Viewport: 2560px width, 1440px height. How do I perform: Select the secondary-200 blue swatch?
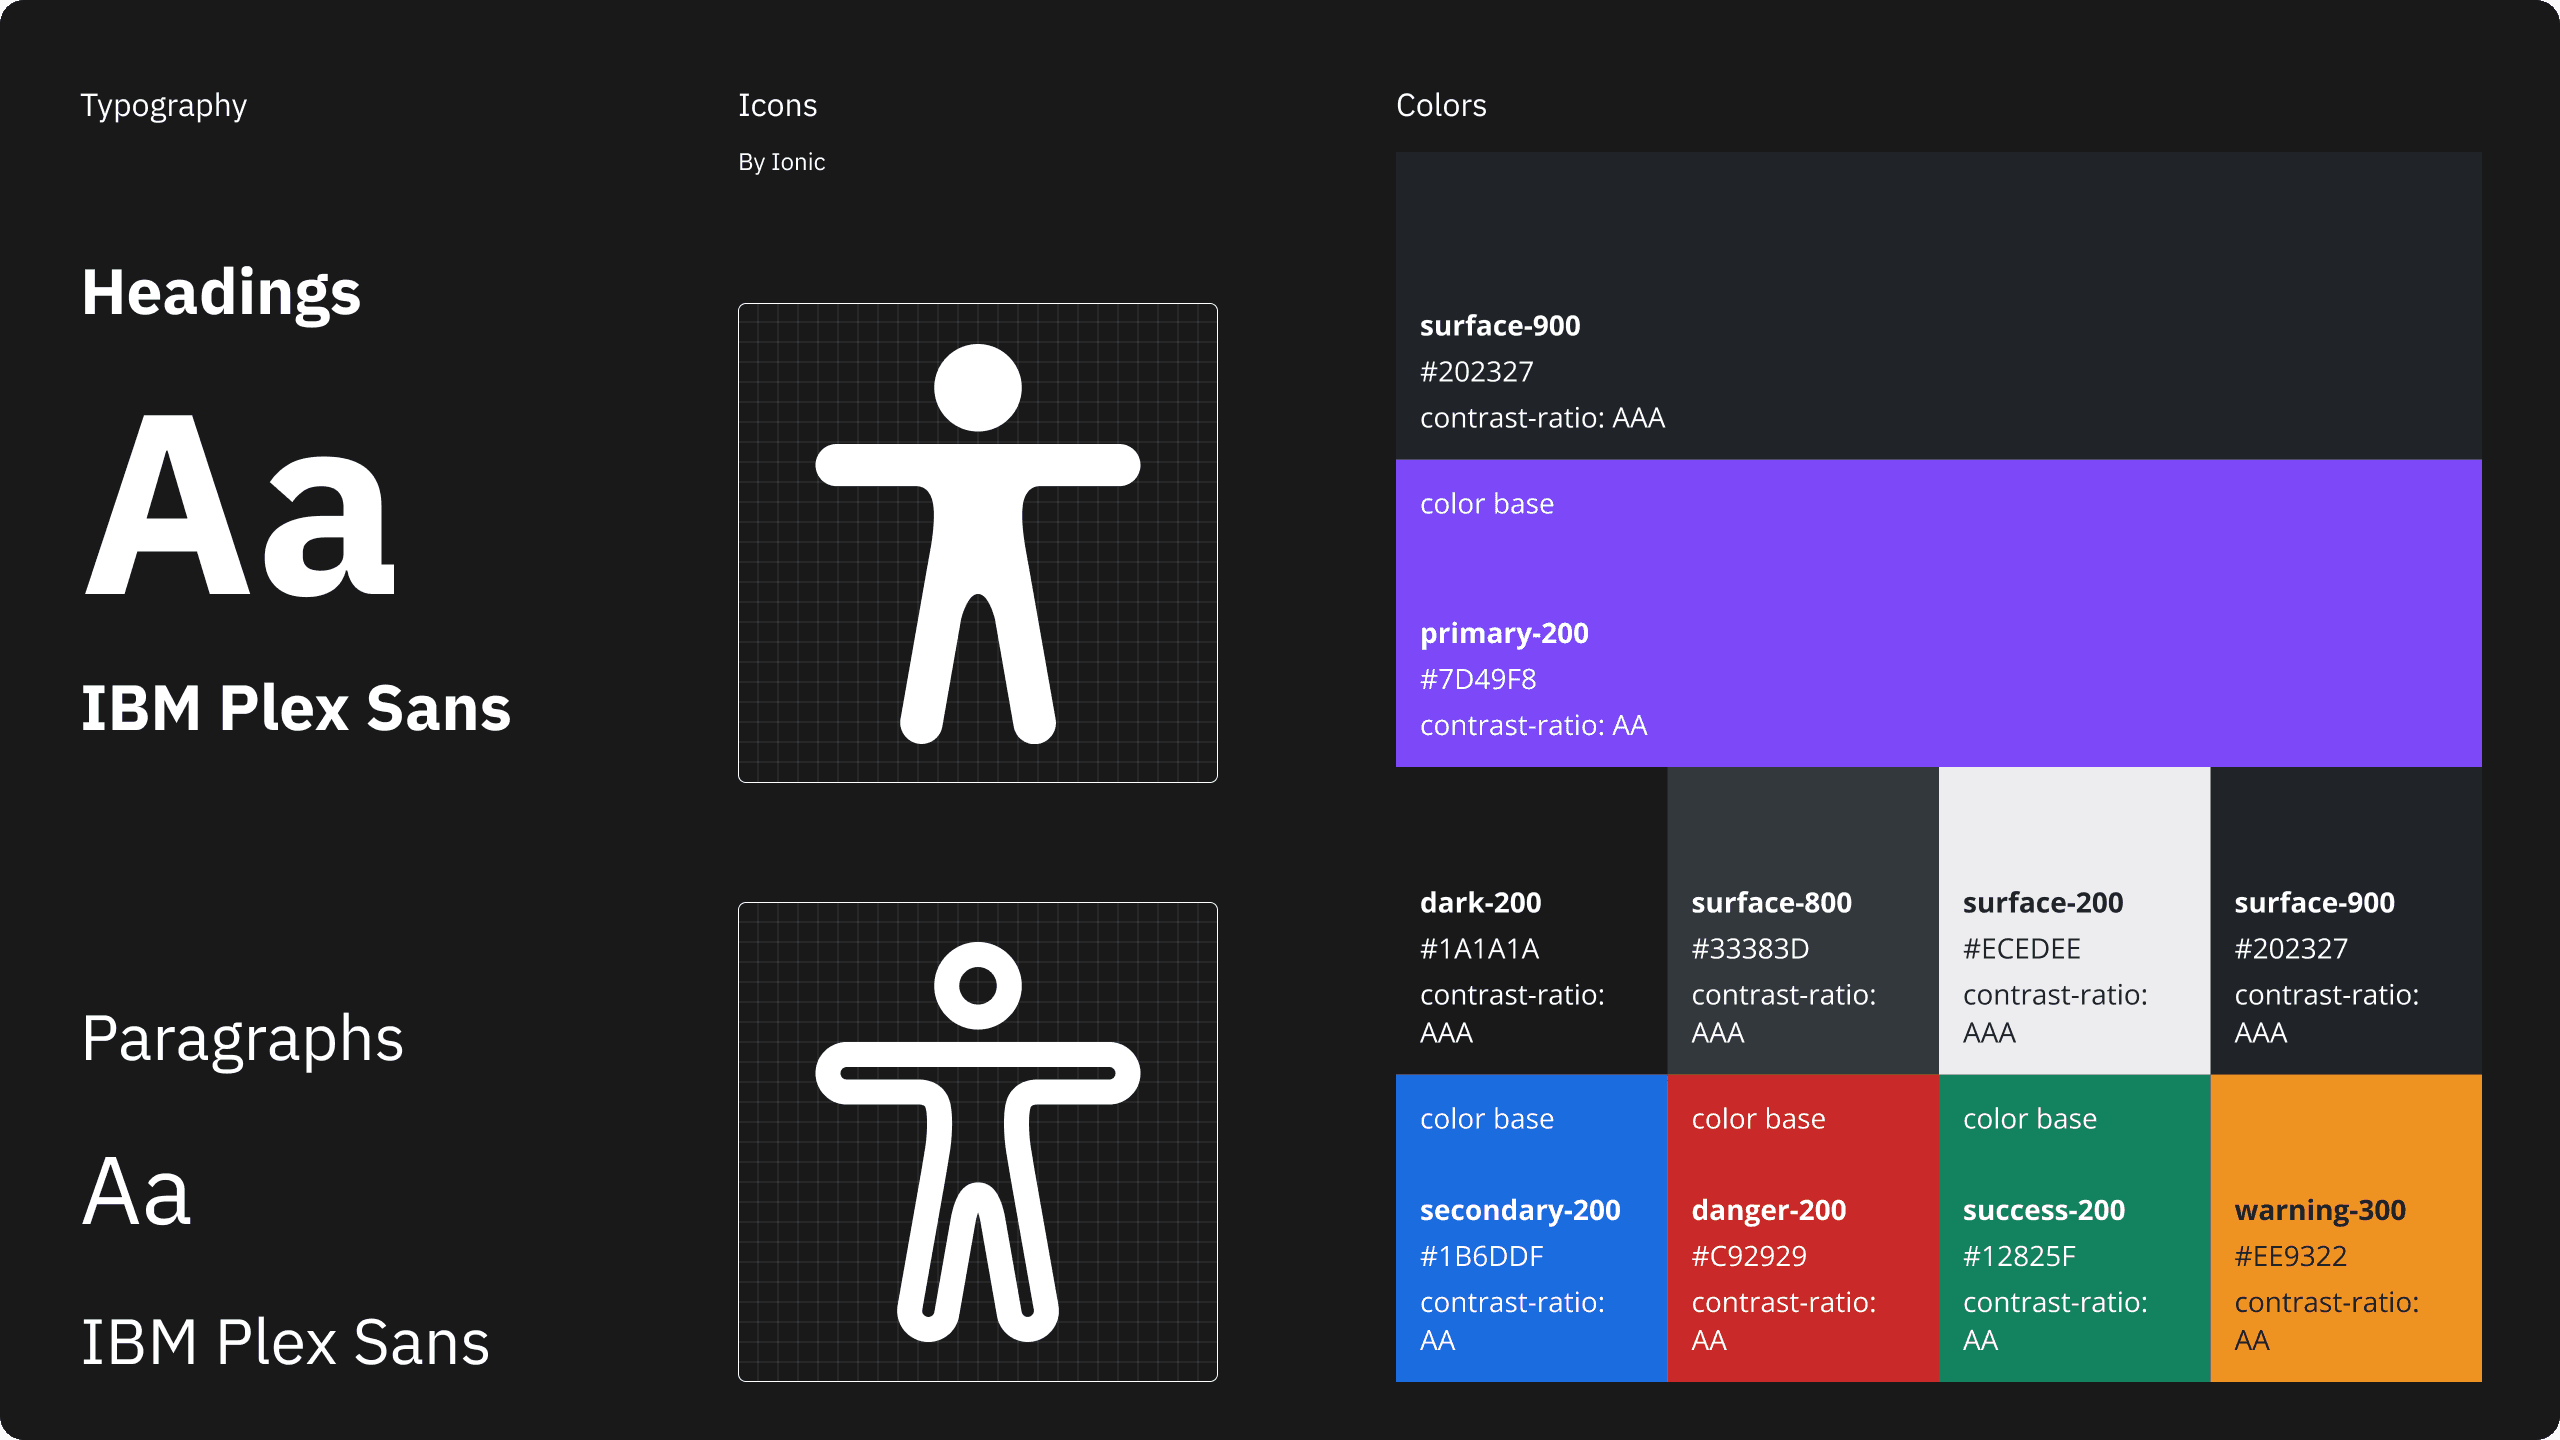point(1531,1228)
